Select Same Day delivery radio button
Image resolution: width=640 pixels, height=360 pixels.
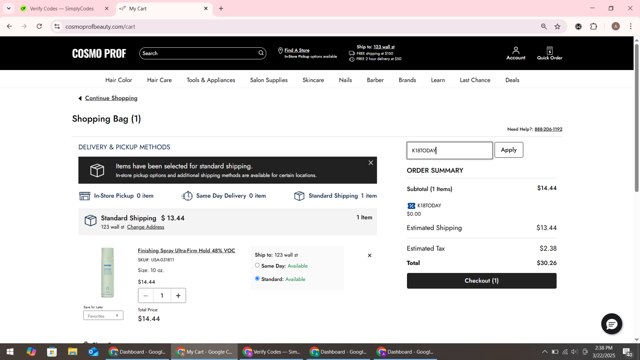tap(257, 265)
